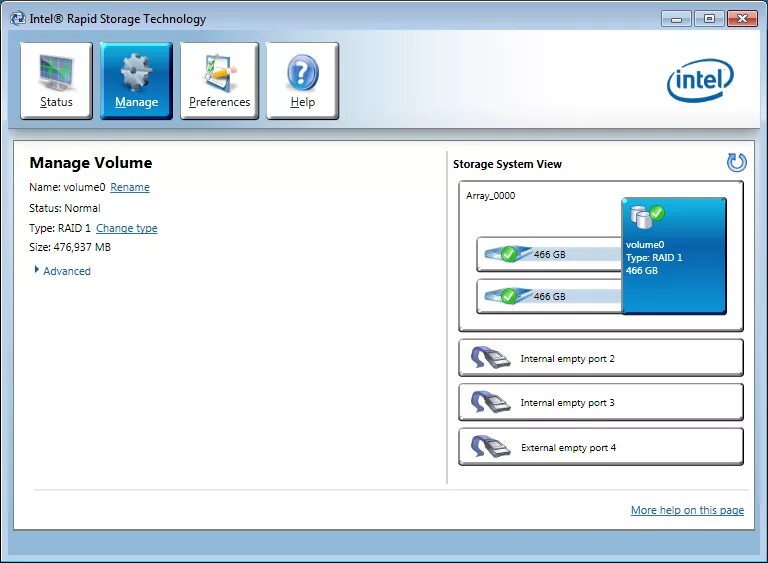Image resolution: width=768 pixels, height=563 pixels.
Task: Open the Help tab
Action: tap(302, 80)
